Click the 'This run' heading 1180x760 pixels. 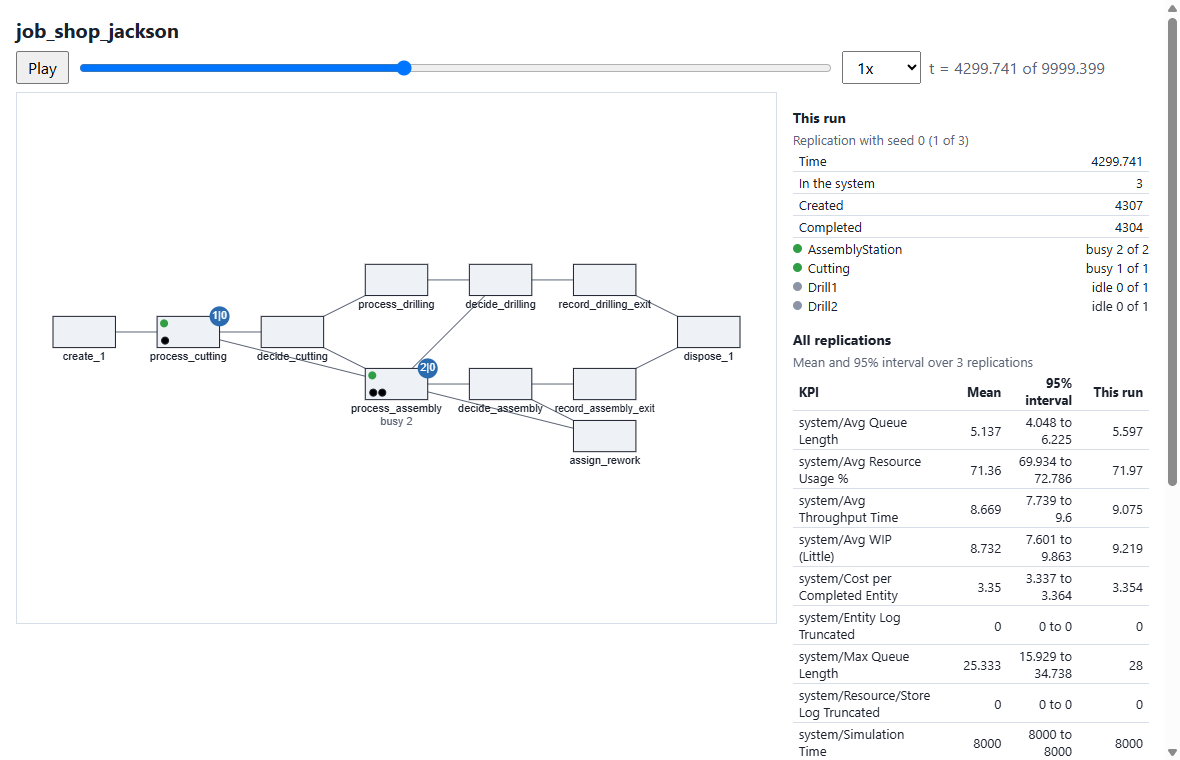point(819,118)
